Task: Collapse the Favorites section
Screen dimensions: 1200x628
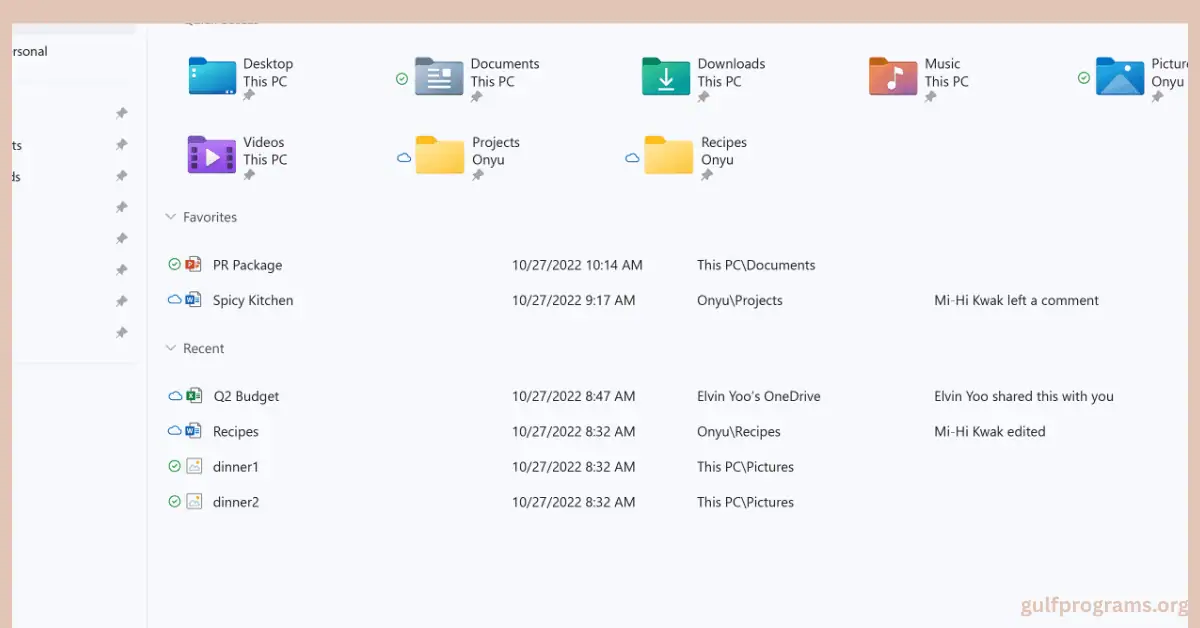Action: [x=169, y=216]
